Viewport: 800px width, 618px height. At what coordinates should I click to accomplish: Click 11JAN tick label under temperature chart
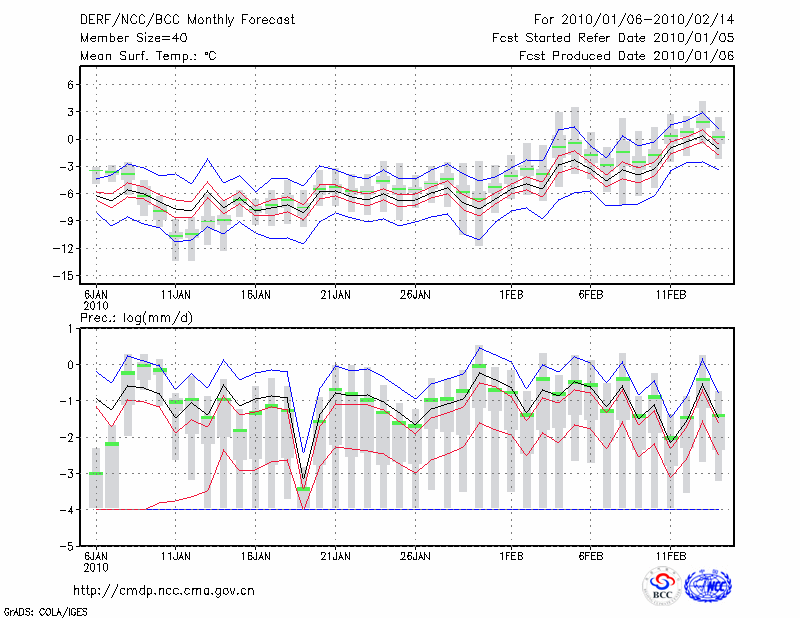tap(176, 294)
